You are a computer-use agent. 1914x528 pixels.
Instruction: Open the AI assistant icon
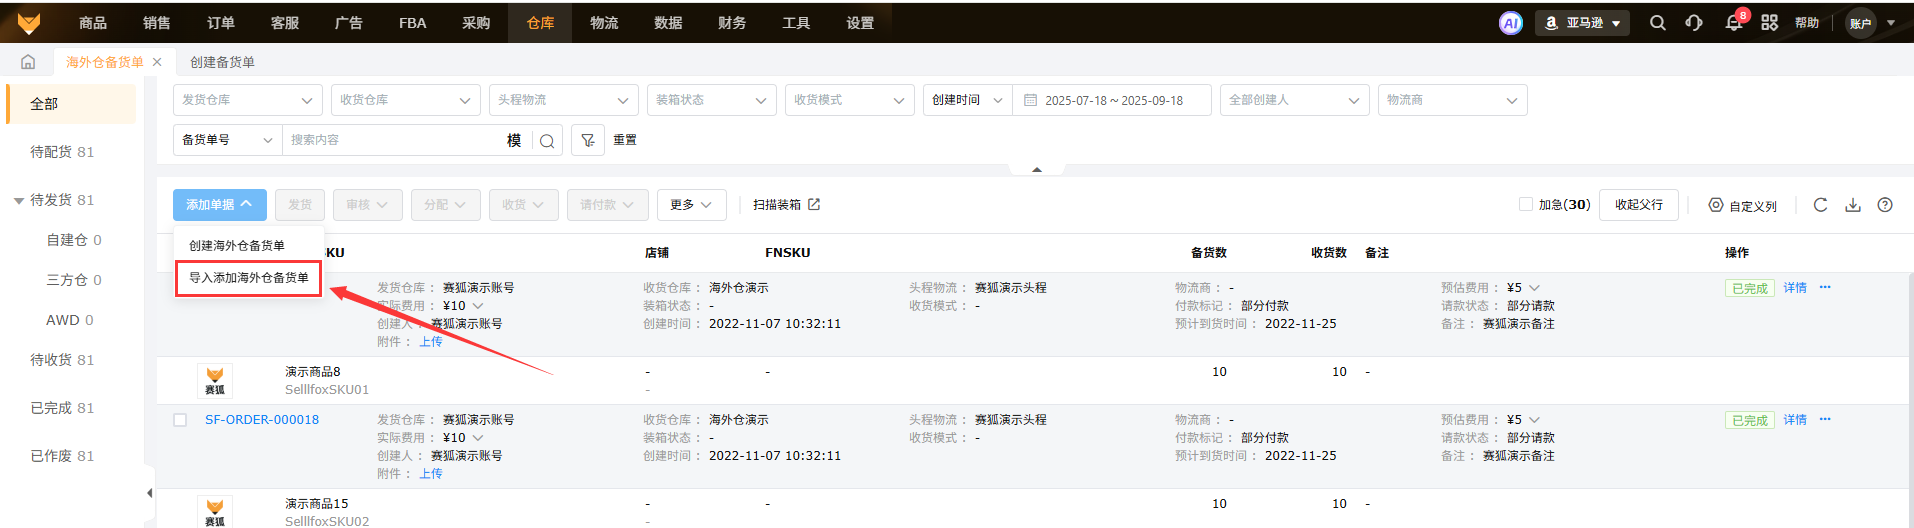[1510, 23]
